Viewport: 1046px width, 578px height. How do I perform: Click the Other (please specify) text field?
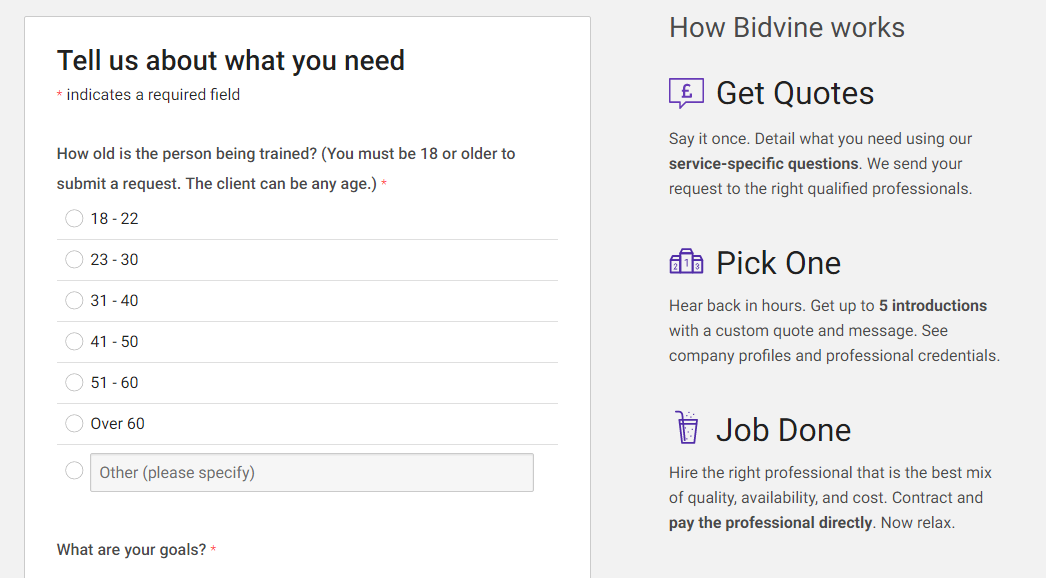pyautogui.click(x=312, y=473)
